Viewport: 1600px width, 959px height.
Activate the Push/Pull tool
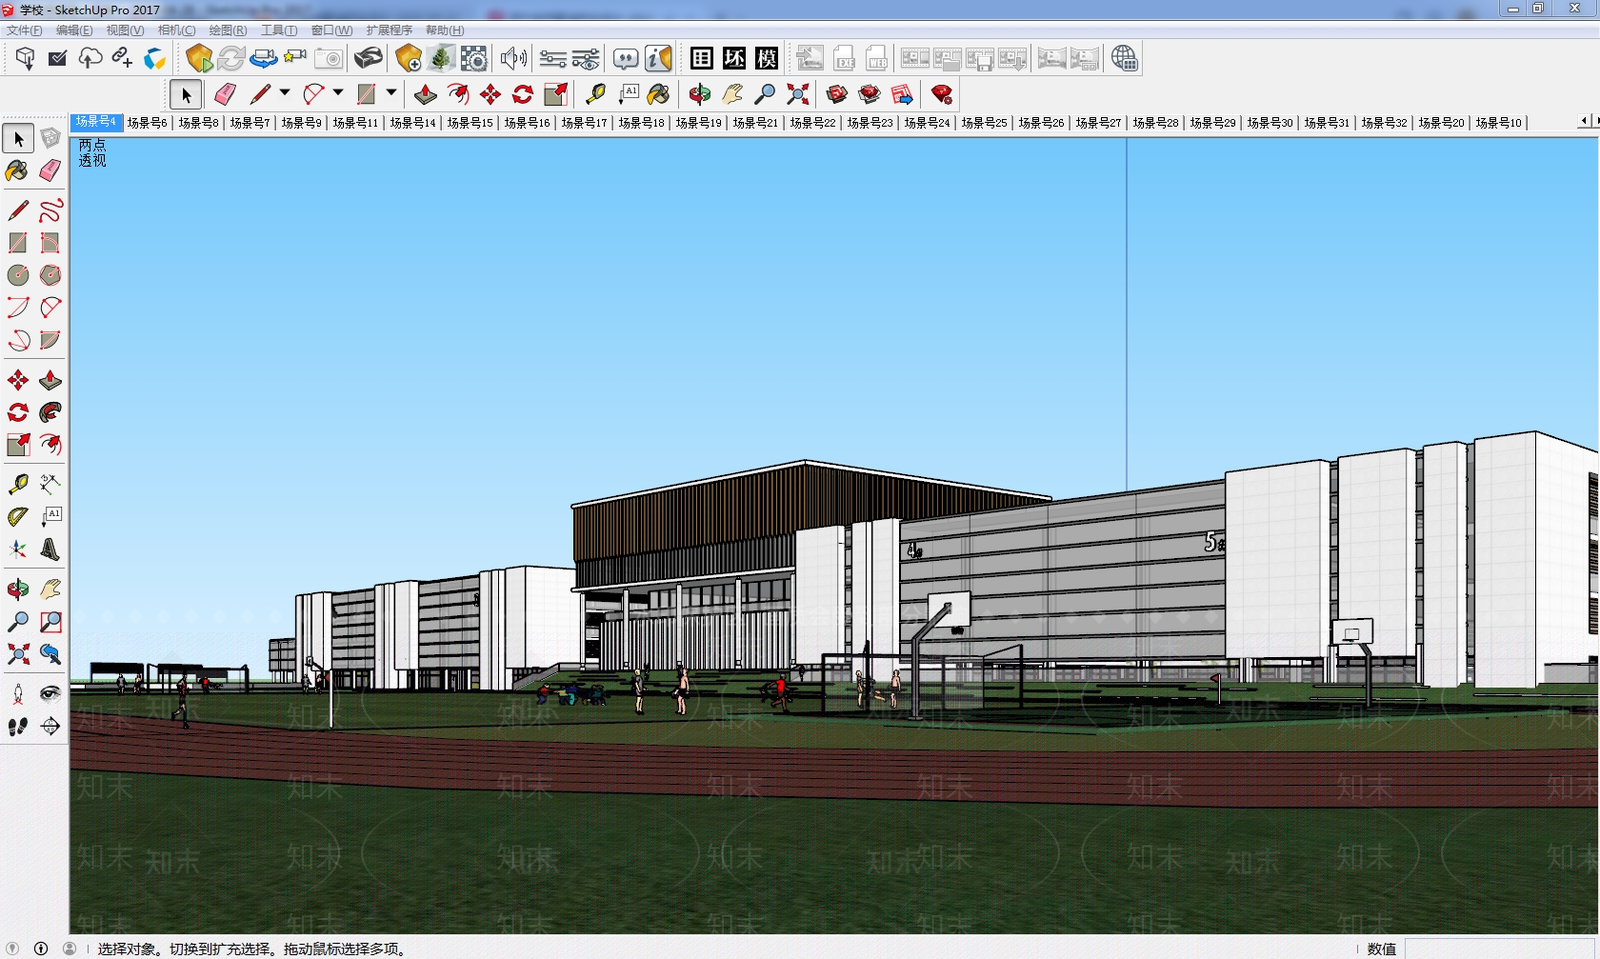point(50,380)
